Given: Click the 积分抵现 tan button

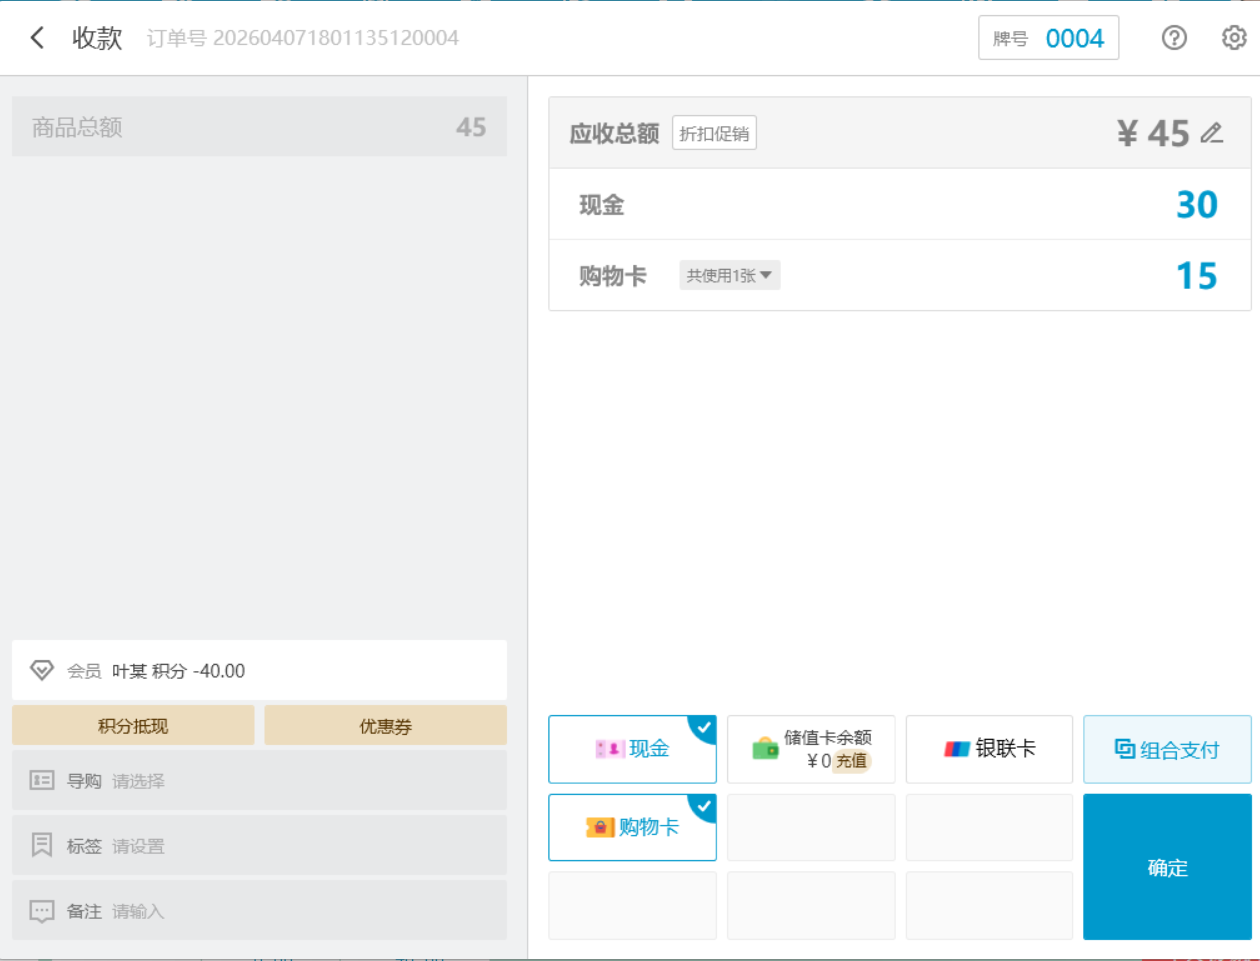Looking at the screenshot, I should (133, 726).
